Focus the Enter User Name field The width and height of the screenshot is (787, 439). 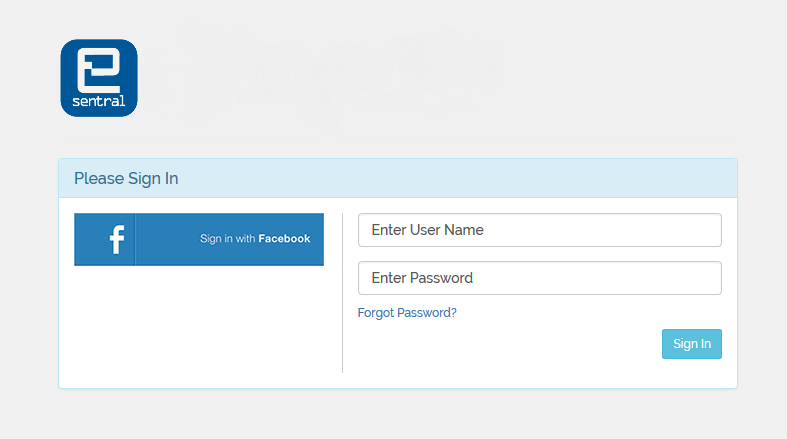click(539, 230)
